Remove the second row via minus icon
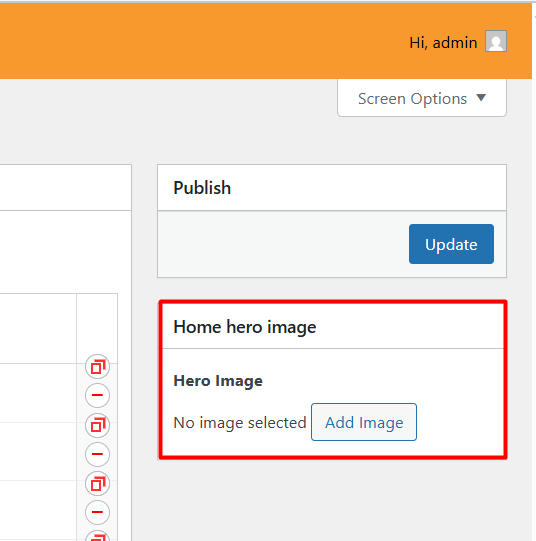536x541 pixels. click(98, 454)
